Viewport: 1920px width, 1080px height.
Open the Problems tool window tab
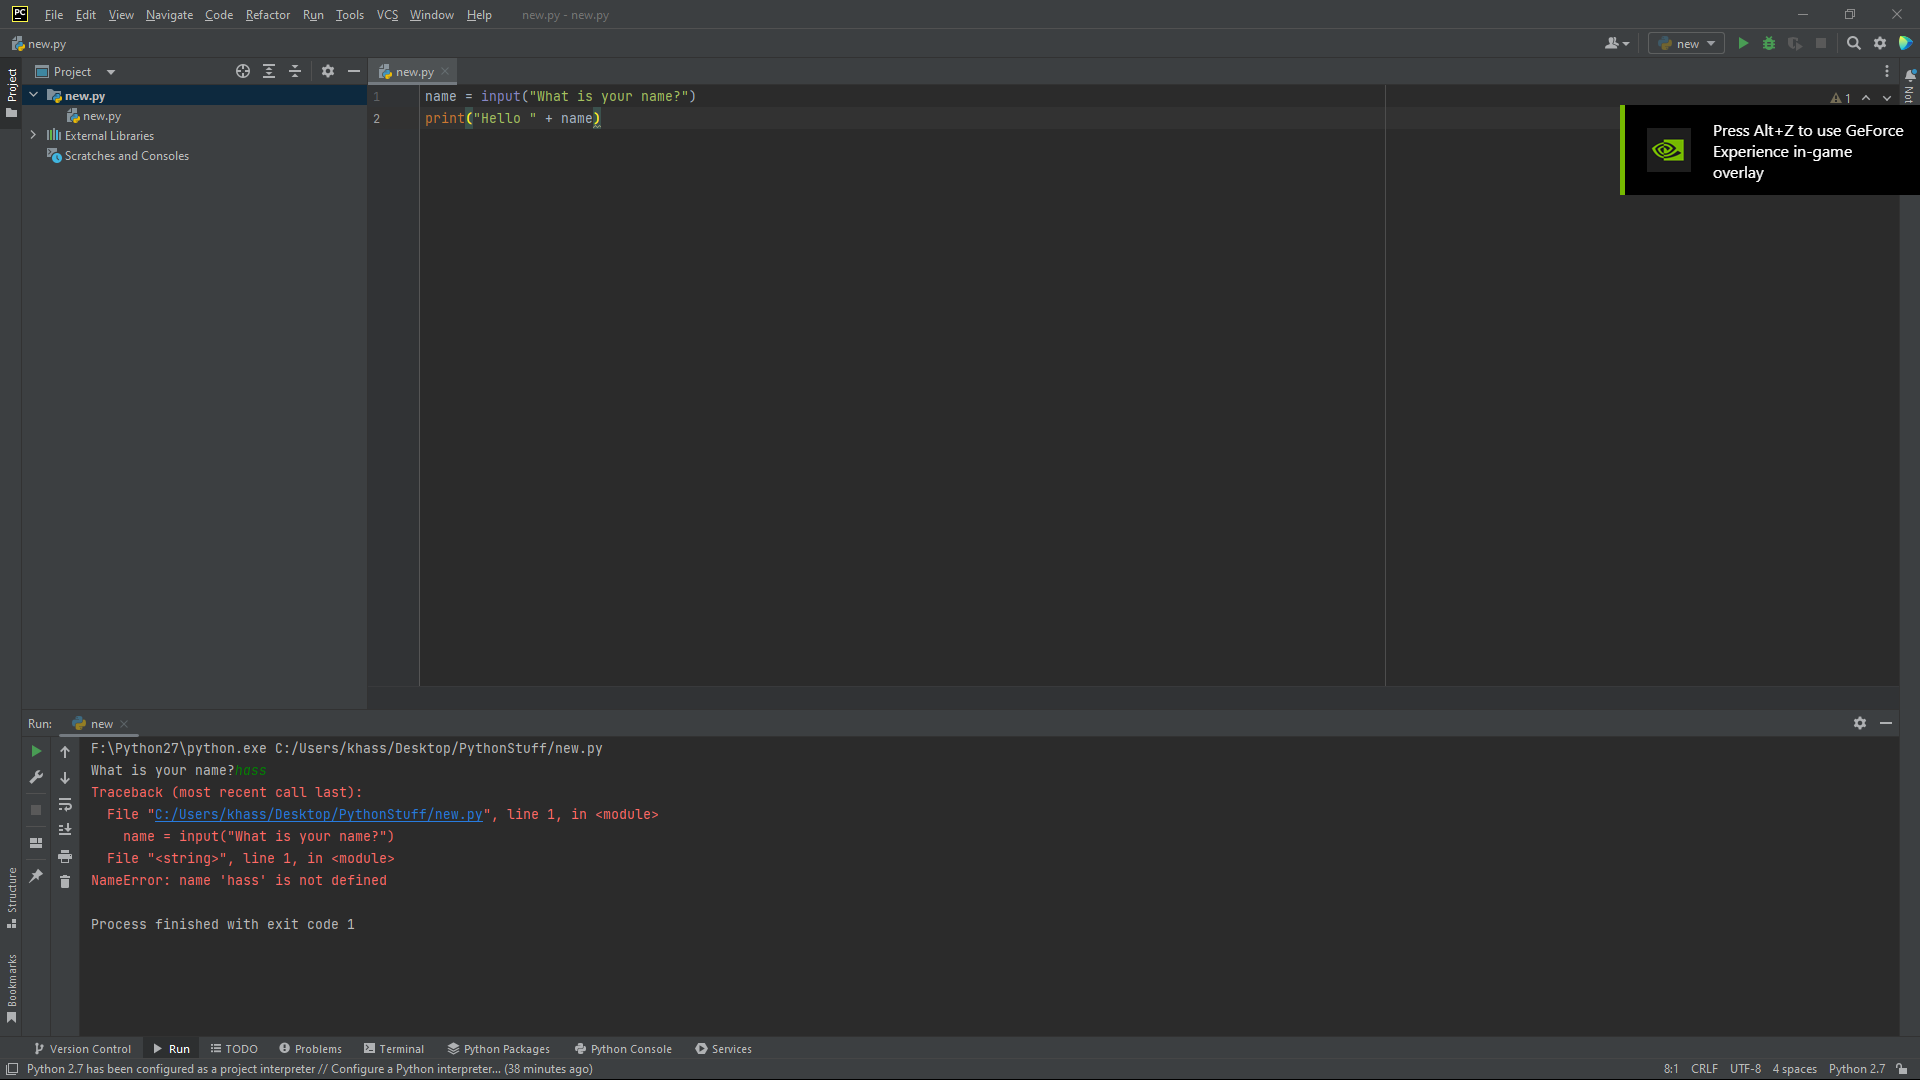(x=310, y=1049)
